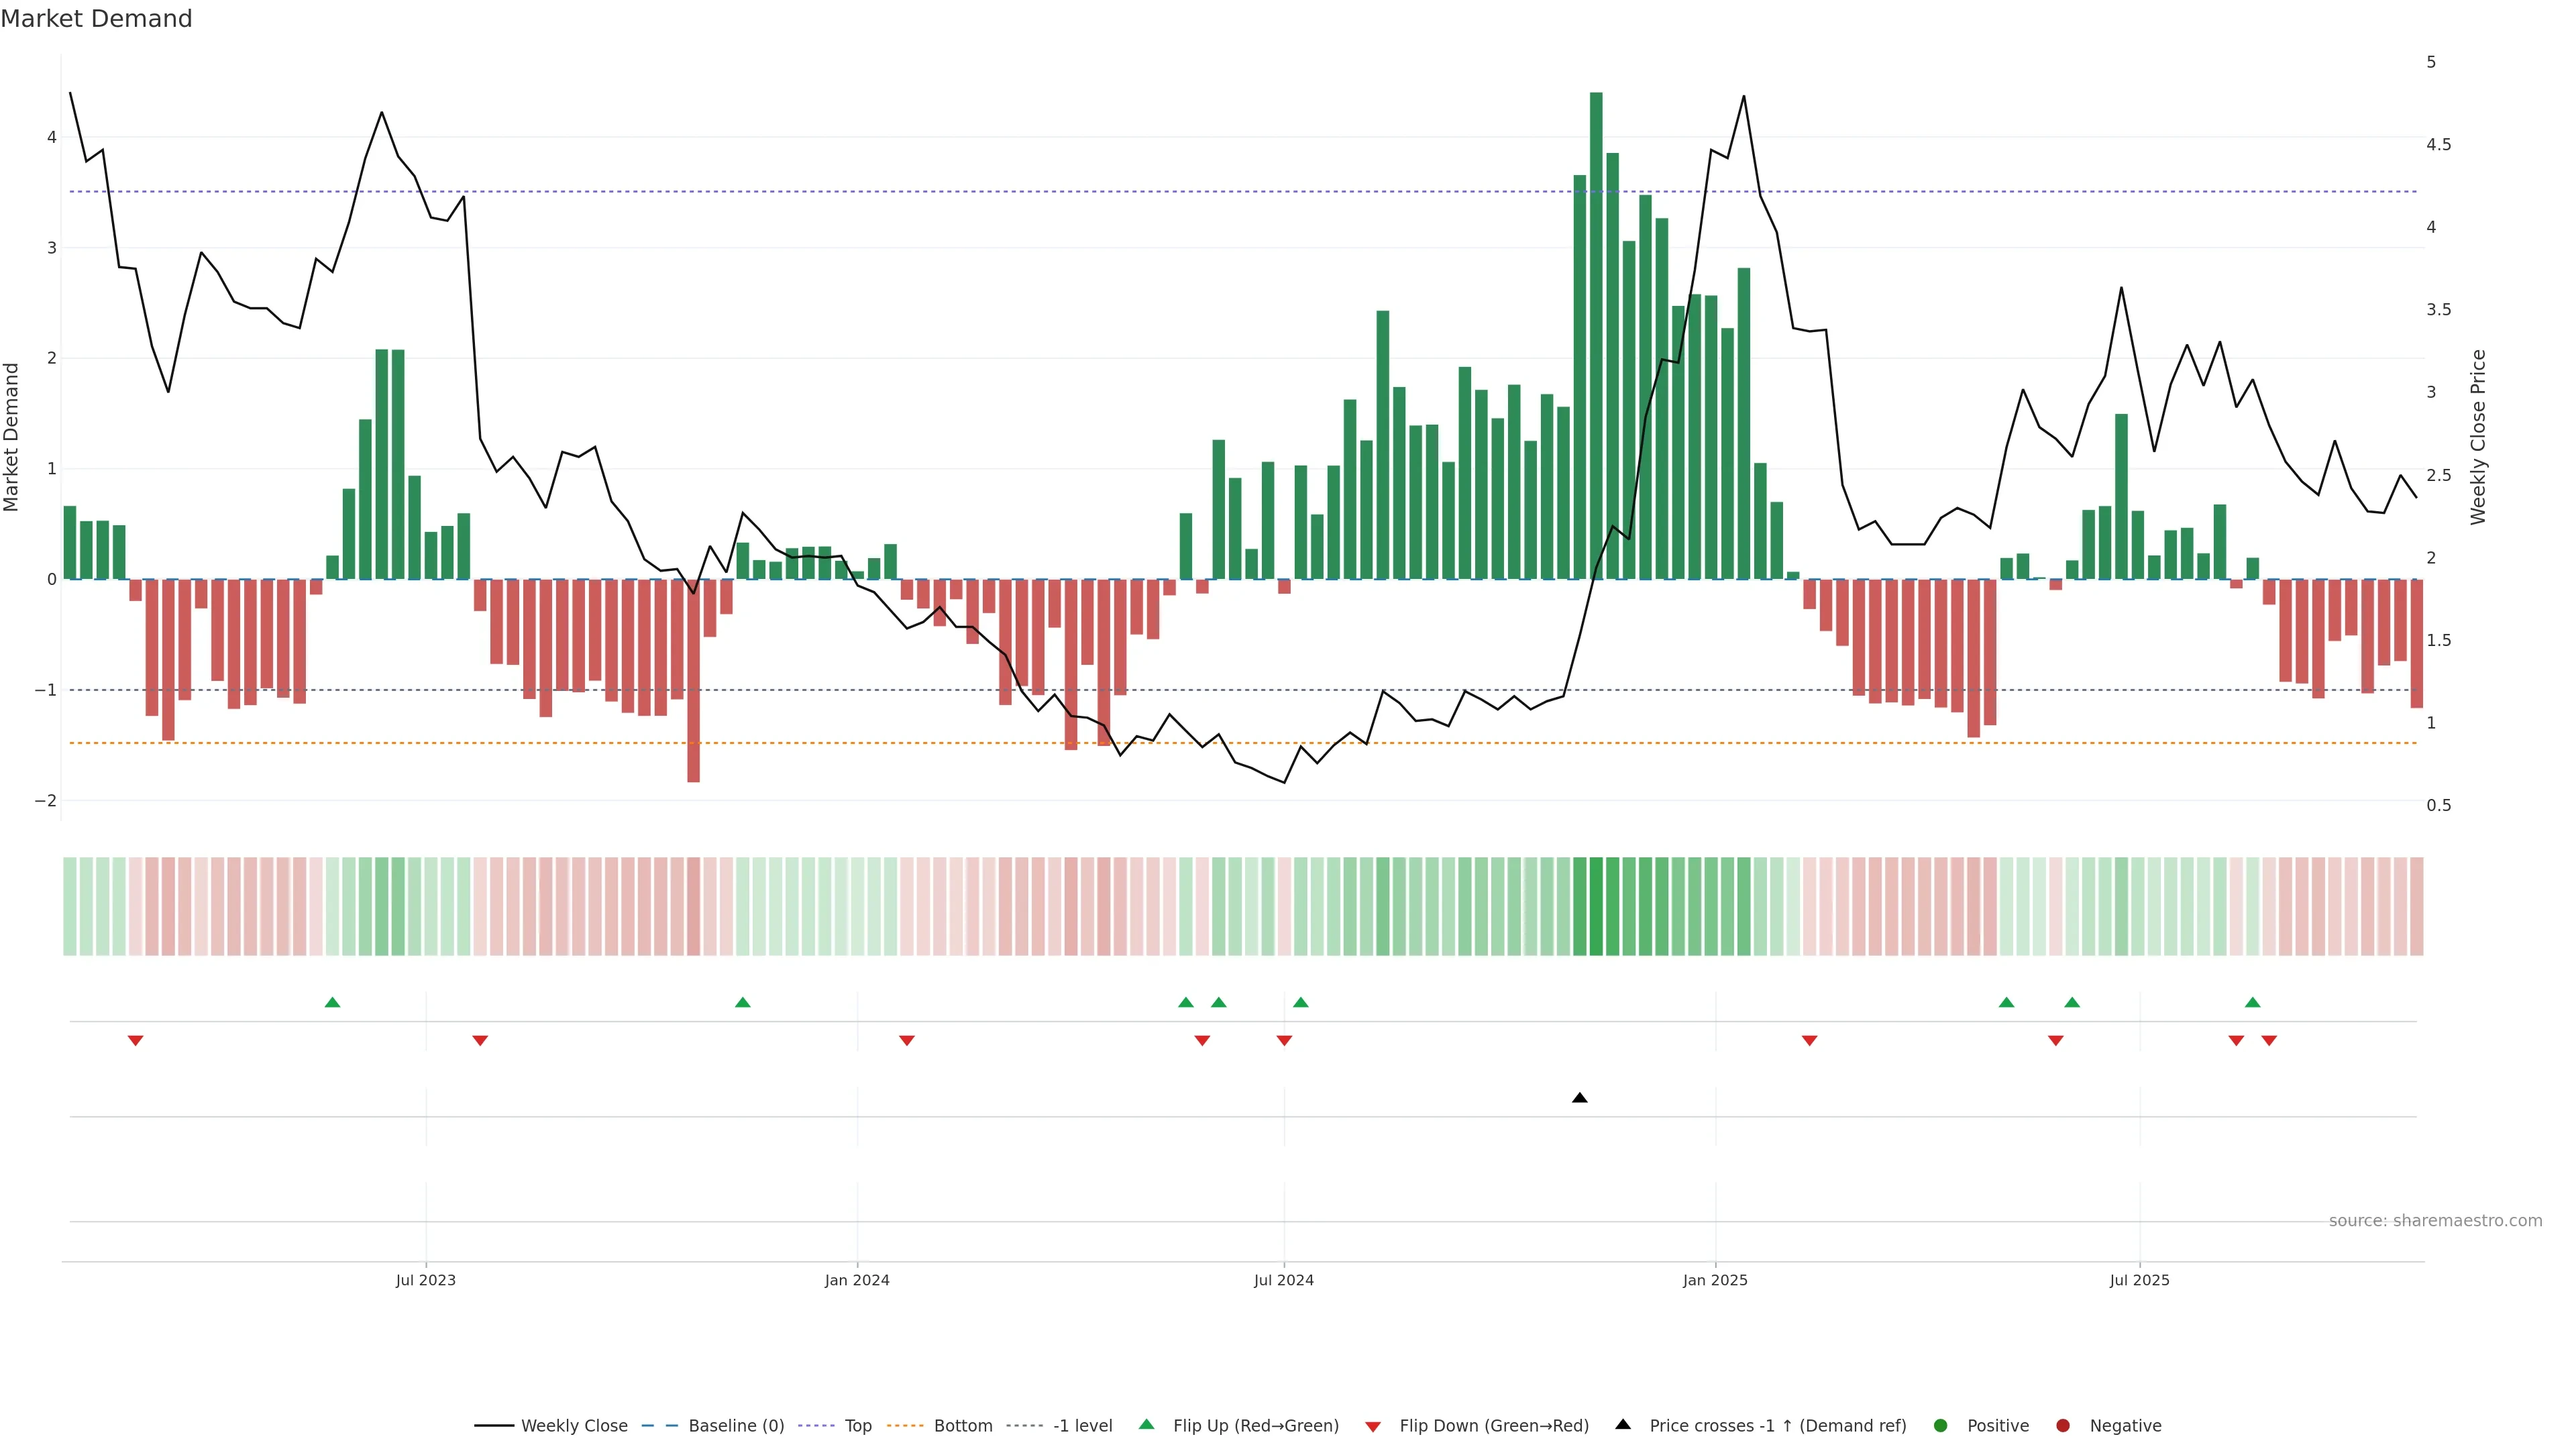Toggle Weekly Close legend entry
The height and width of the screenshot is (1449, 2576).
pos(573,1425)
